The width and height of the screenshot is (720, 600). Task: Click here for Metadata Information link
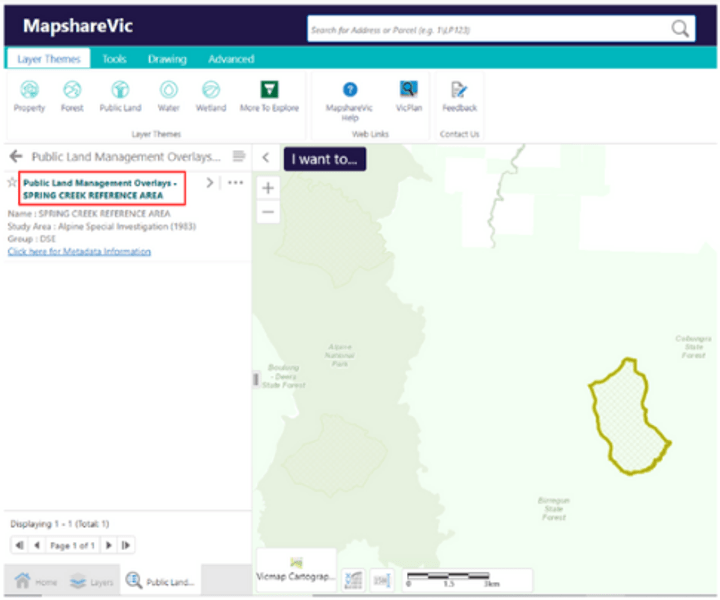pos(79,251)
